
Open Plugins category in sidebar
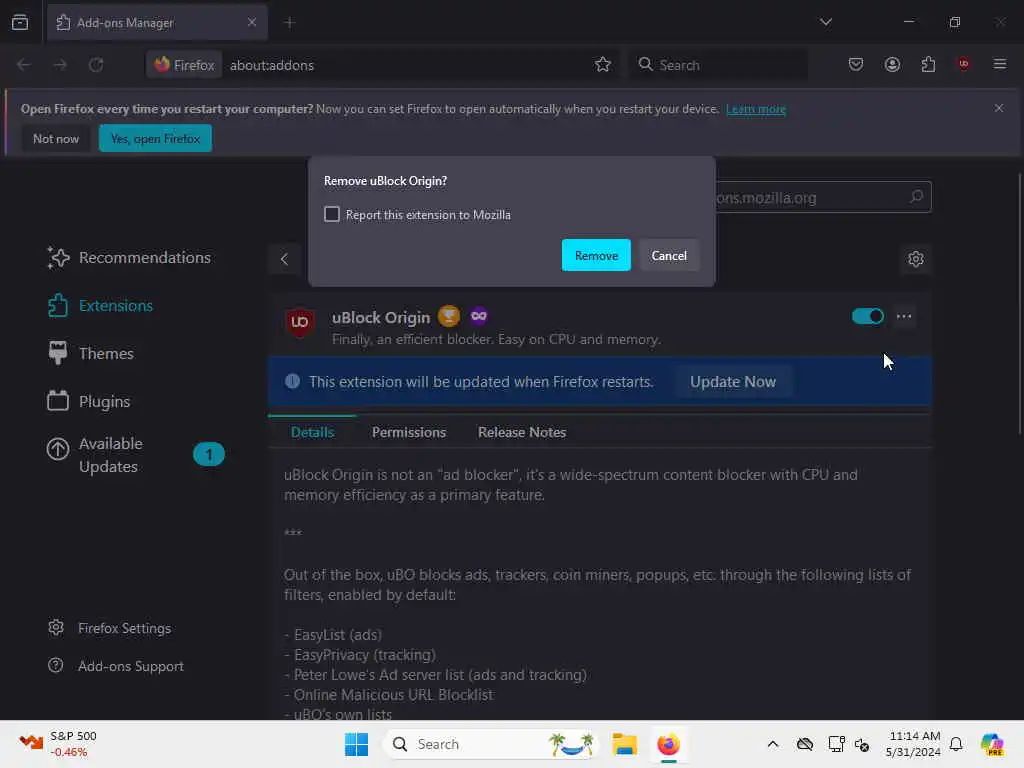point(88,401)
